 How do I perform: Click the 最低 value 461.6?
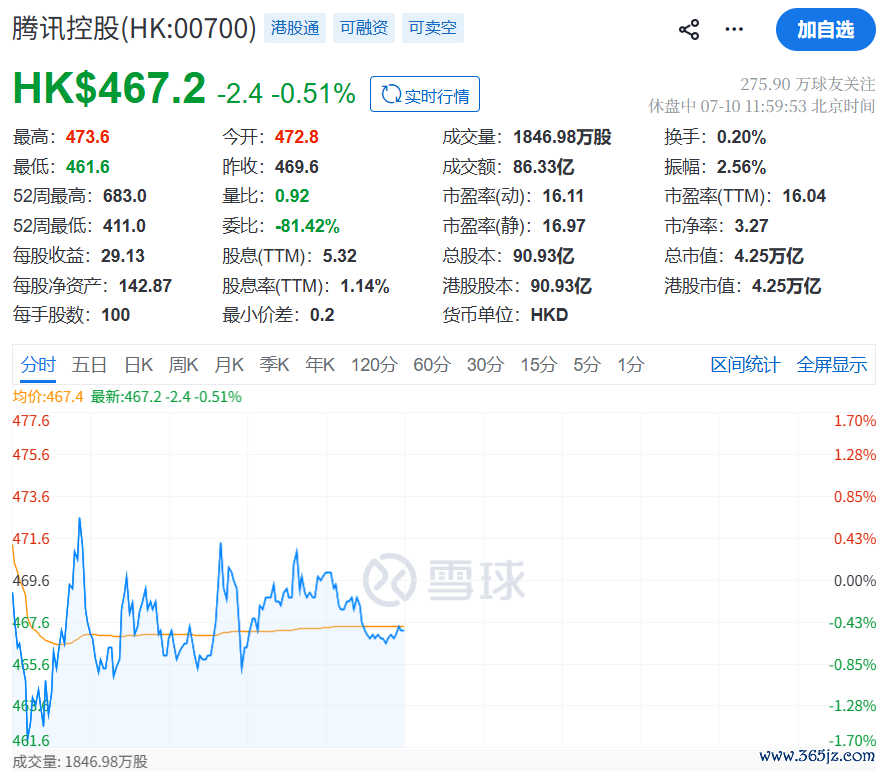click(x=87, y=166)
